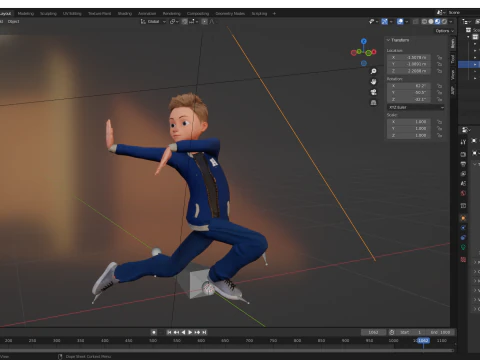The height and width of the screenshot is (360, 480).
Task: Click the End frame field
Action: (440, 332)
